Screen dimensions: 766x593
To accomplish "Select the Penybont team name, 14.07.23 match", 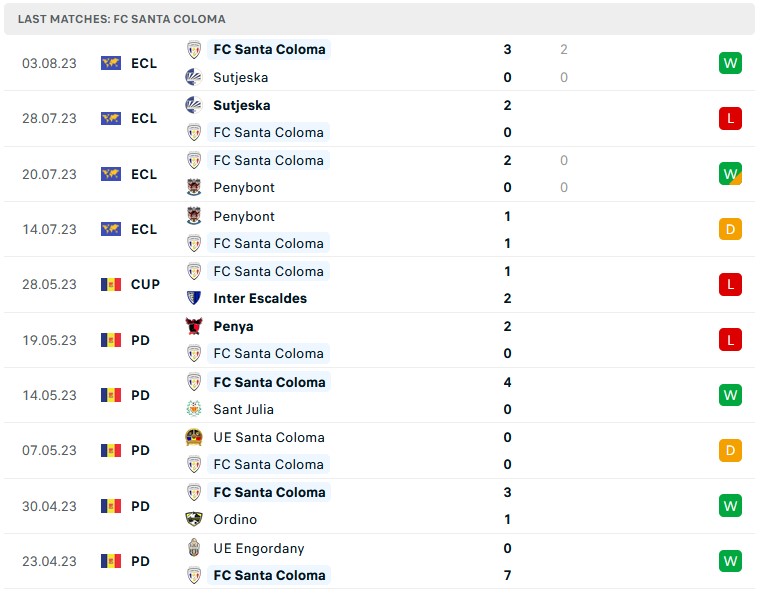I will tap(244, 216).
